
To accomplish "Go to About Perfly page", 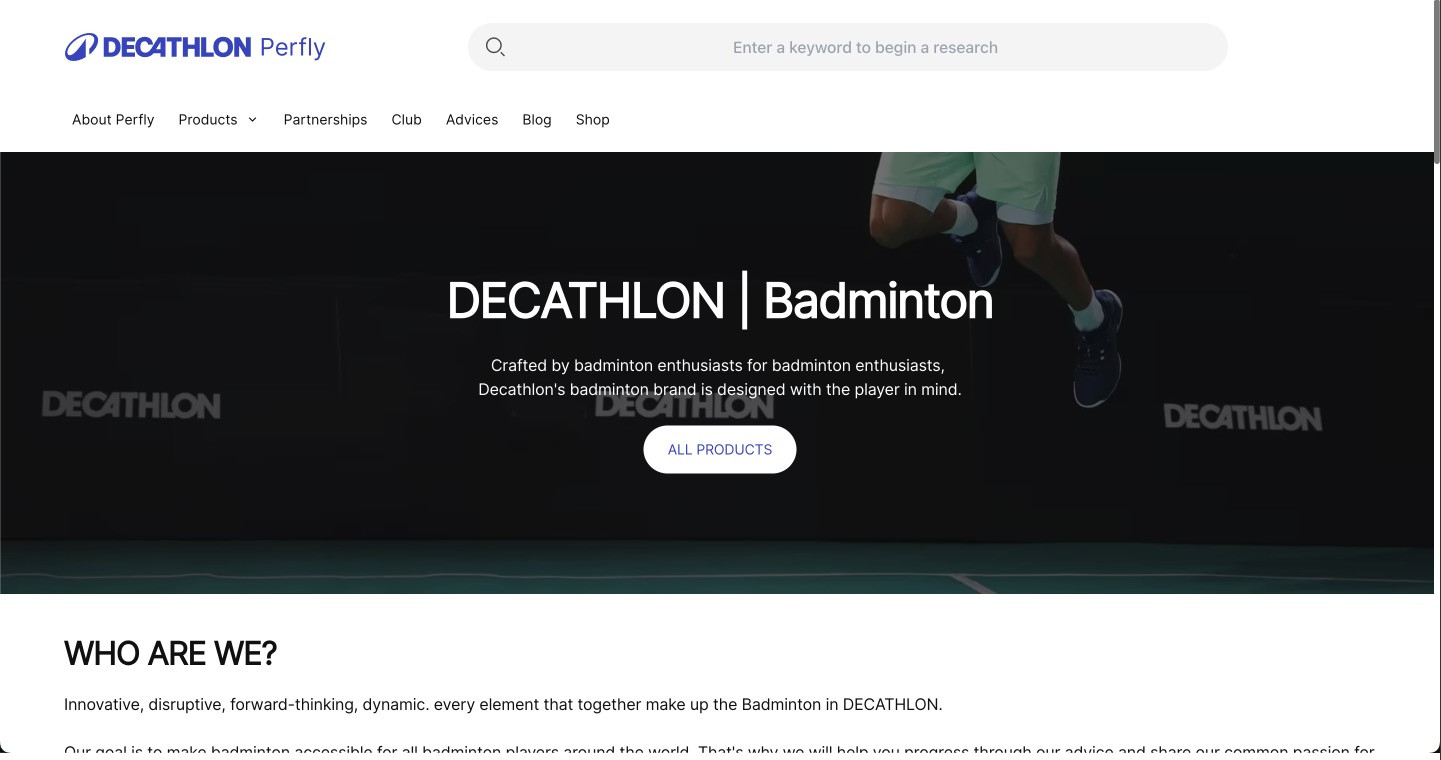I will point(113,120).
